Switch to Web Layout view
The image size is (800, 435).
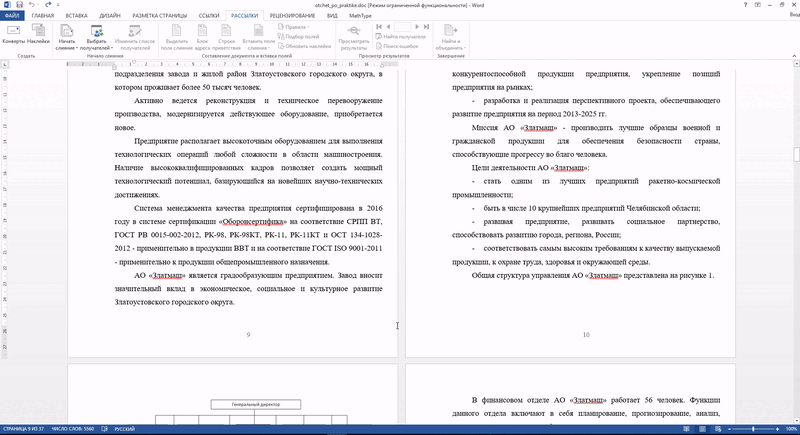718,429
